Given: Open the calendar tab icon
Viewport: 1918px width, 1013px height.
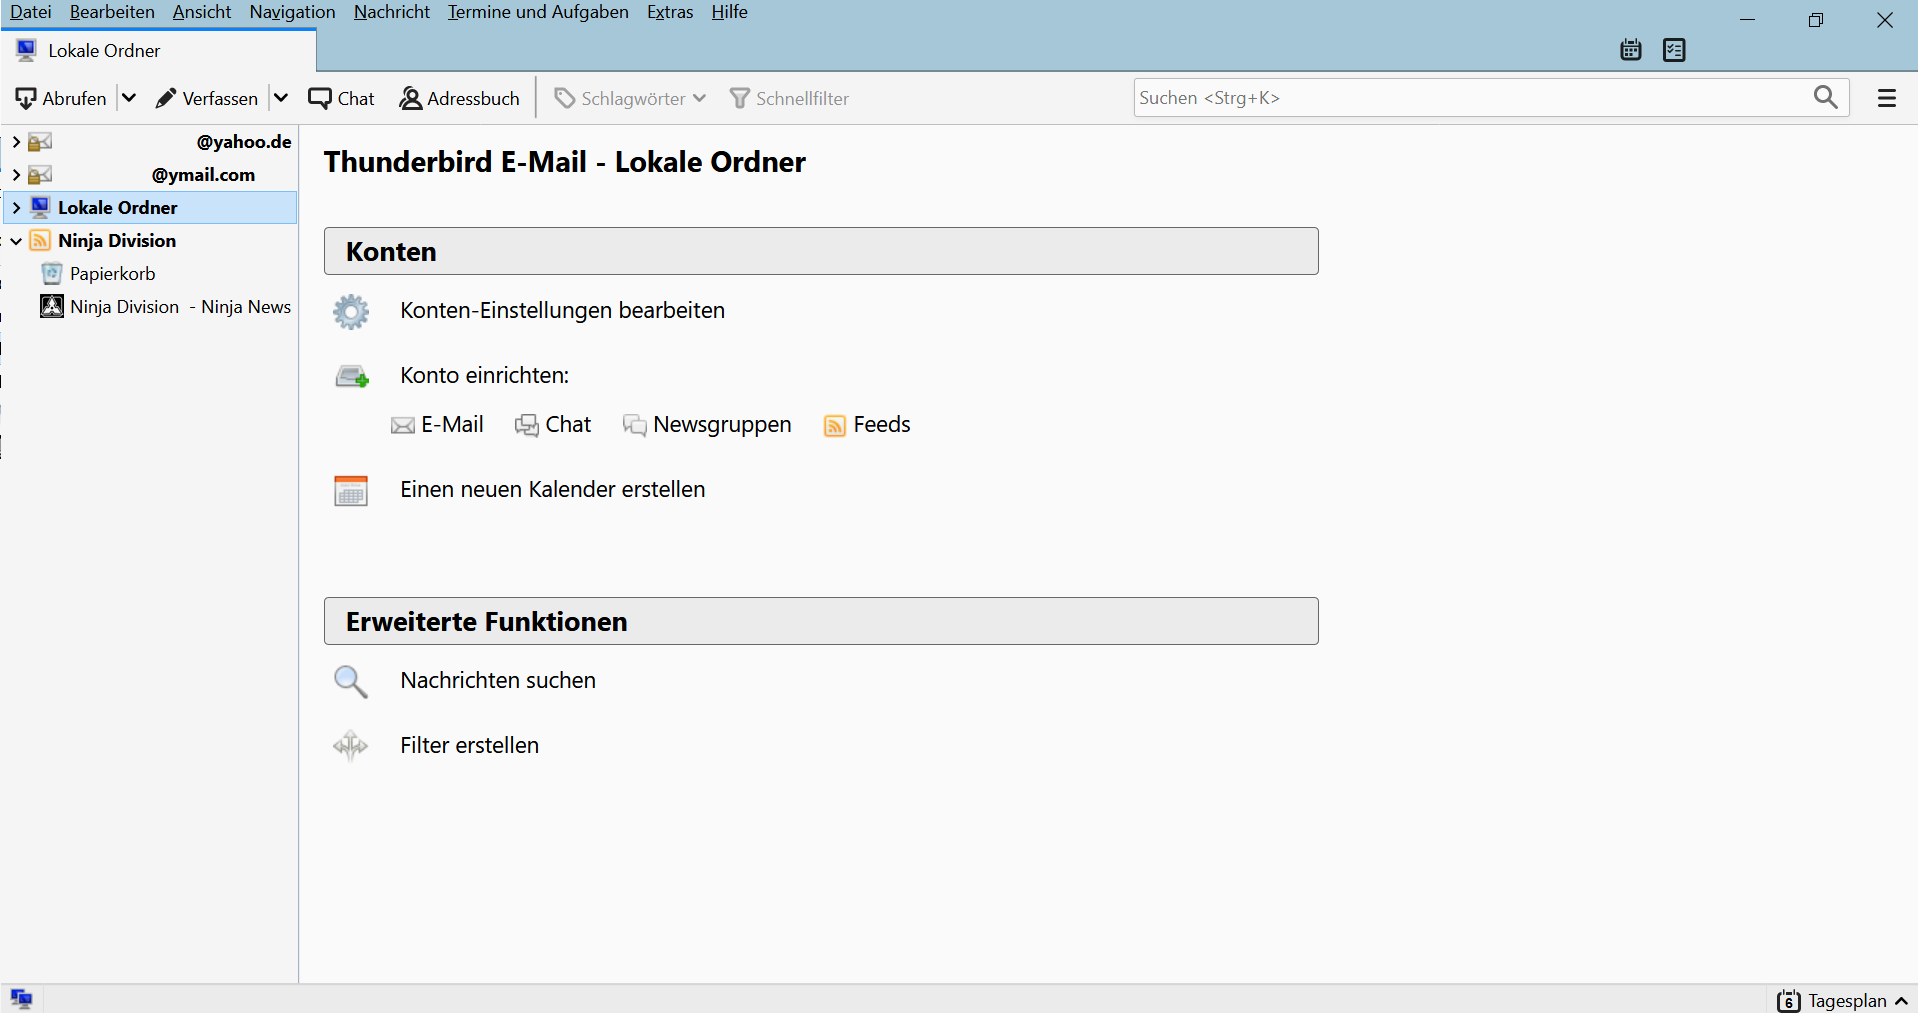Looking at the screenshot, I should coord(1631,50).
